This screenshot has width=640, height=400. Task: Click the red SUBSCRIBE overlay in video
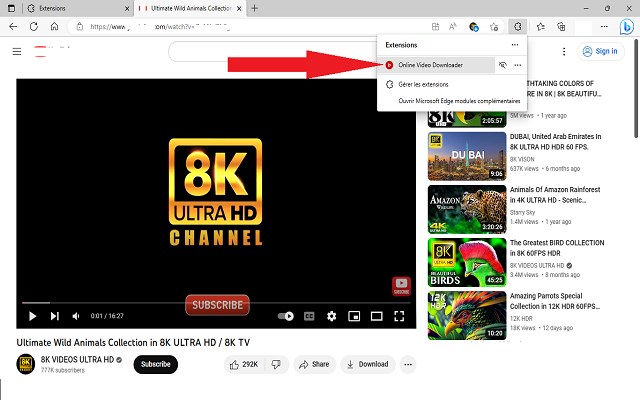[x=217, y=305]
